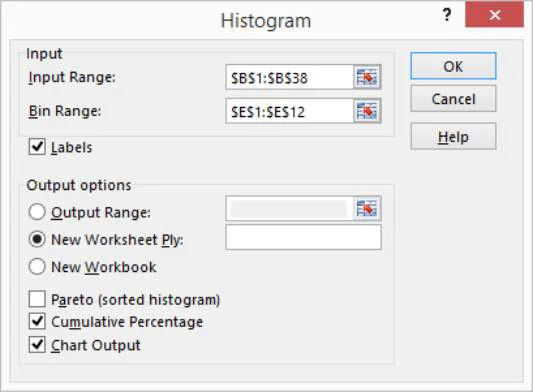This screenshot has width=533, height=392.
Task: Click the Input Range collapse dialog icon
Action: [367, 77]
